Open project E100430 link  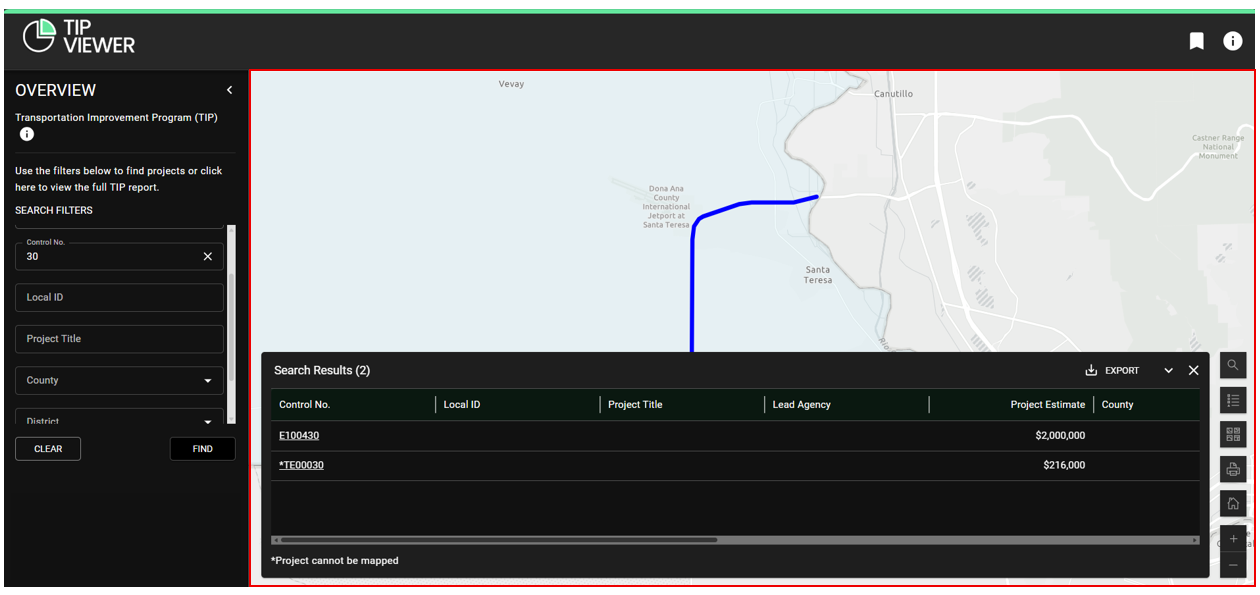click(299, 435)
